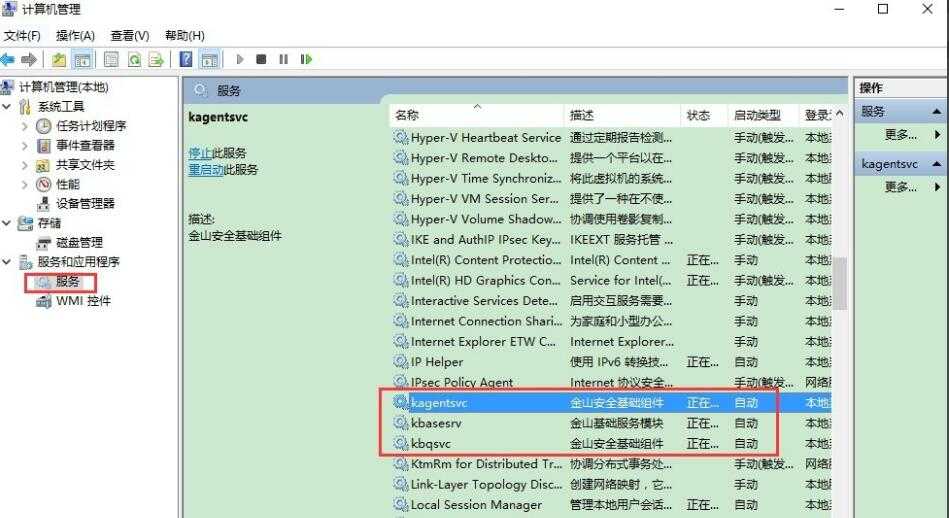Viewport: 949px width, 518px height.
Task: Select IKE and AuthIP IPsec Keying row
Action: point(611,240)
